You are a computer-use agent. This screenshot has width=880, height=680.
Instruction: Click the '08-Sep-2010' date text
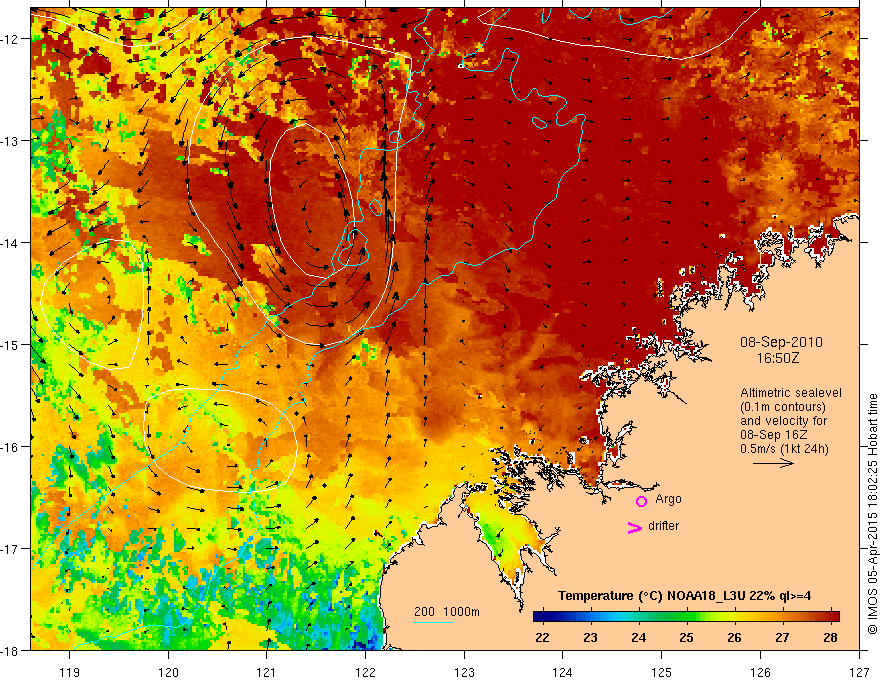click(x=781, y=342)
